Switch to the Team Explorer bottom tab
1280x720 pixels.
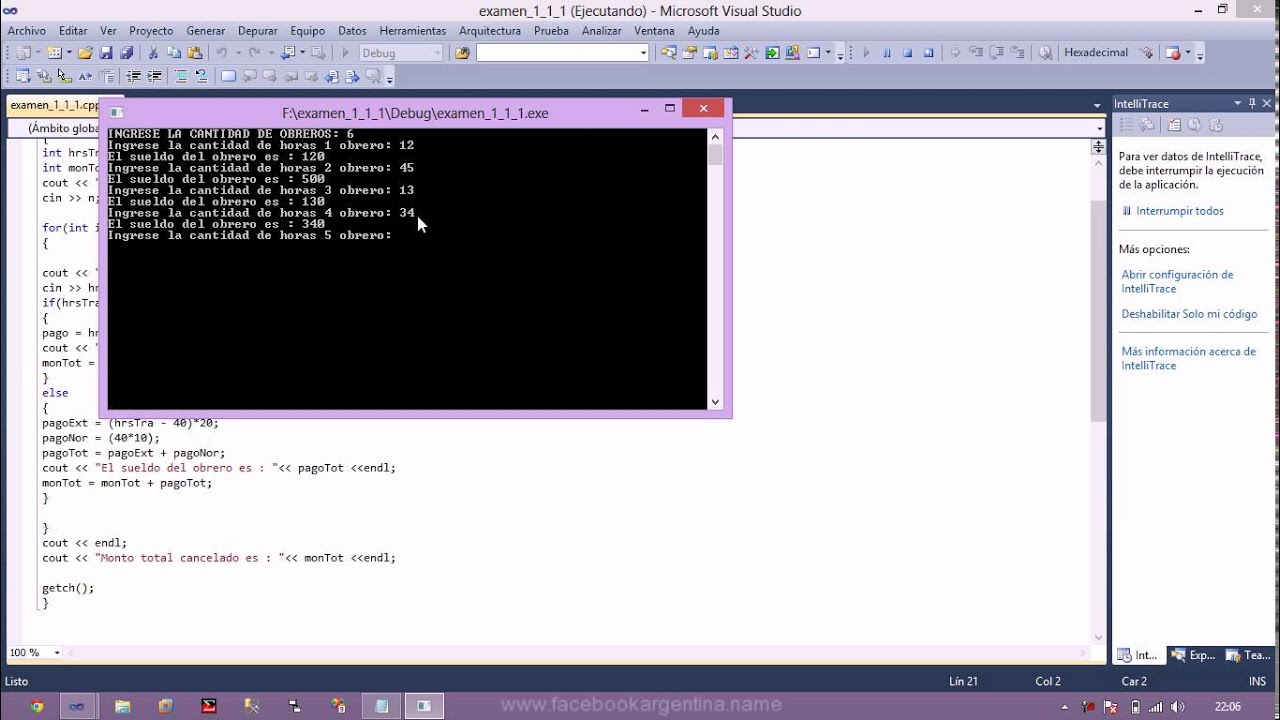click(x=1246, y=656)
